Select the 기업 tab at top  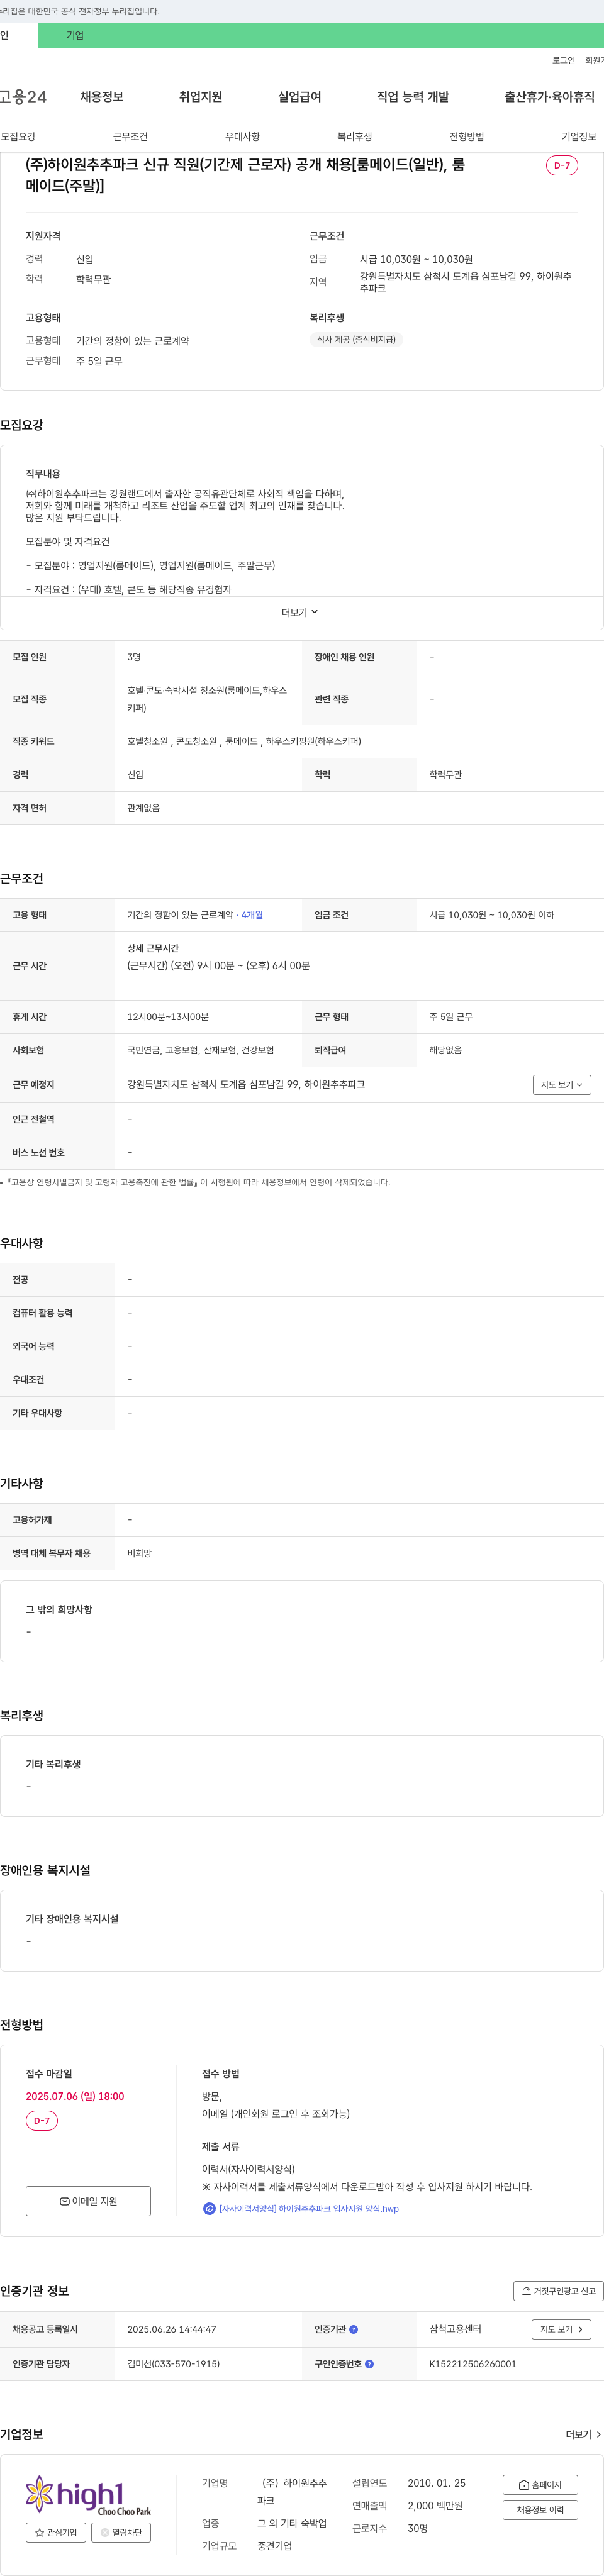click(x=75, y=35)
